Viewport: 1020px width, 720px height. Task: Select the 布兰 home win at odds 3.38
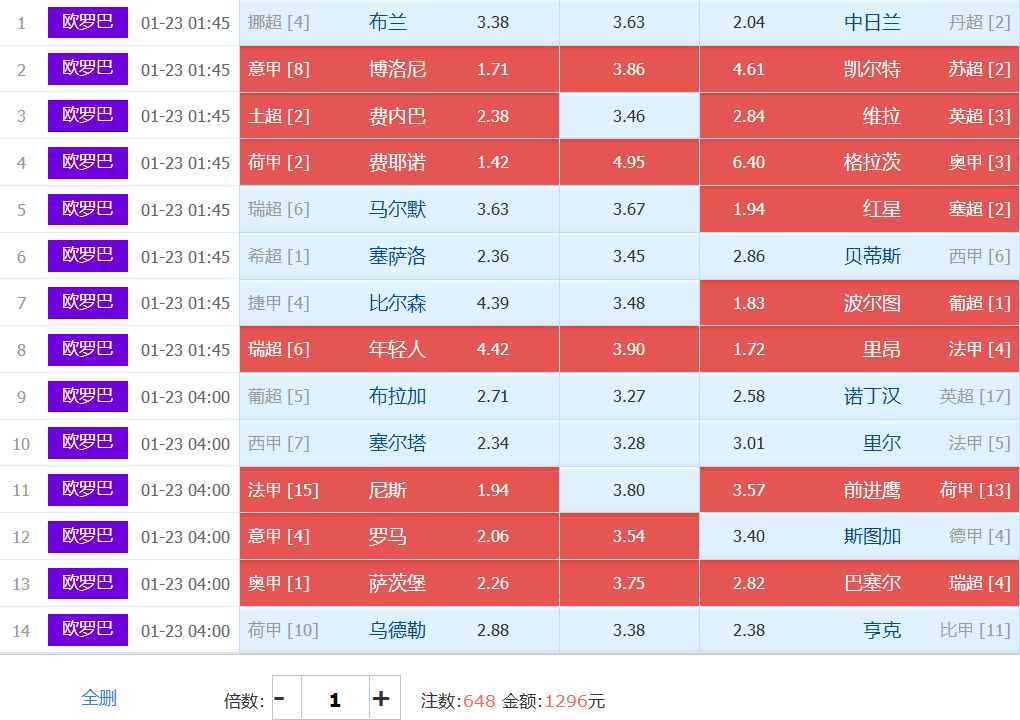[399, 23]
